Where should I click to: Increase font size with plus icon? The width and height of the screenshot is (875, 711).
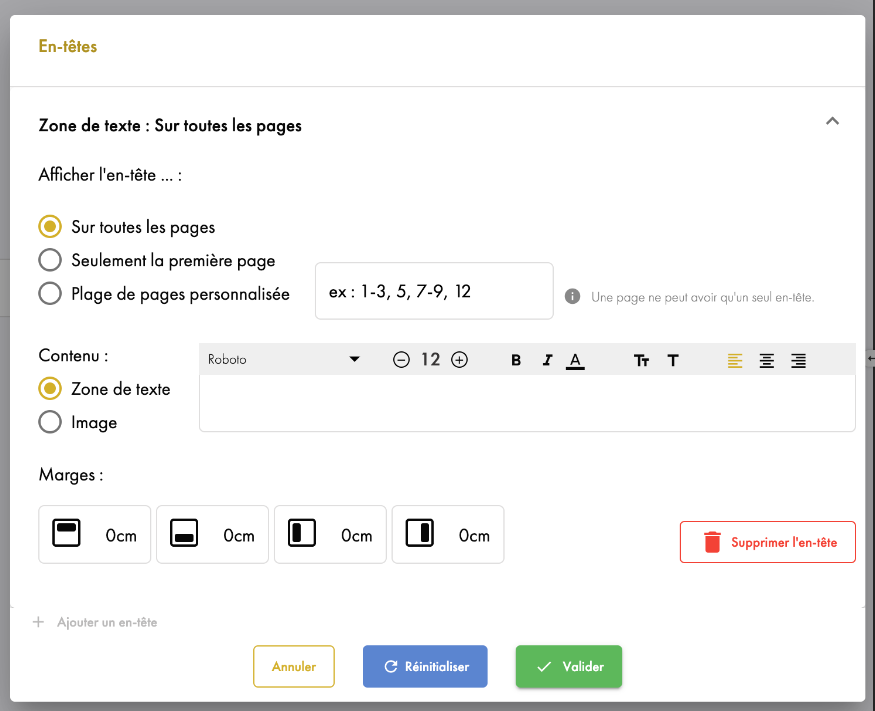tap(460, 360)
